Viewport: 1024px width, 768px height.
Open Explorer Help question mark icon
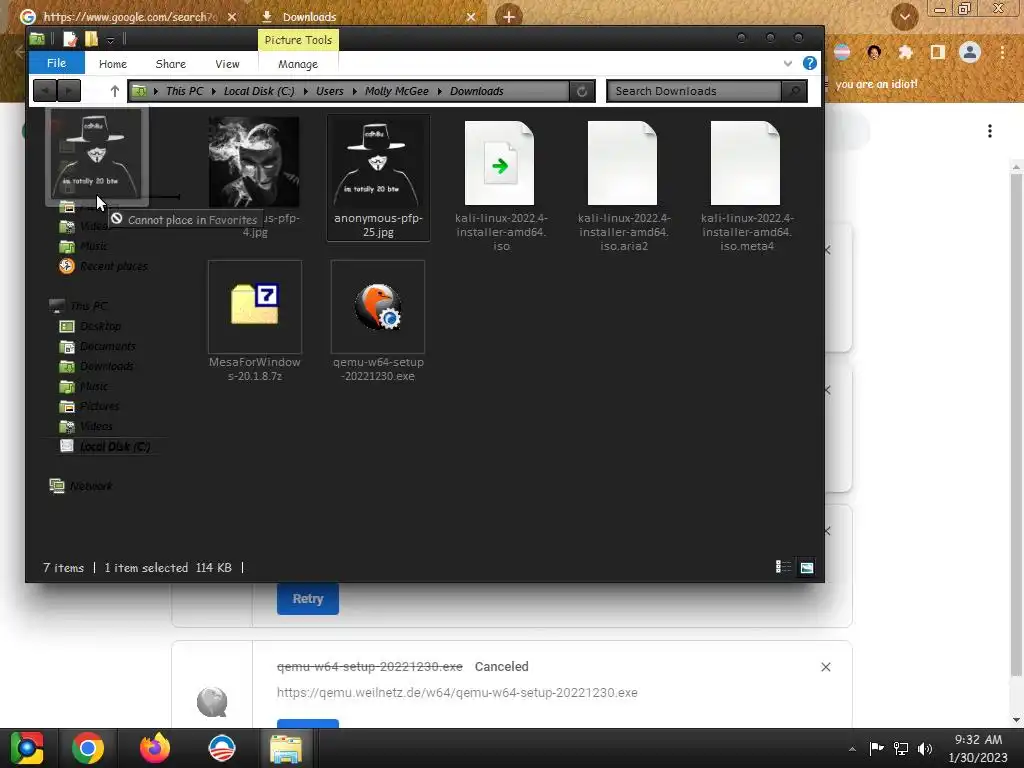tap(809, 63)
